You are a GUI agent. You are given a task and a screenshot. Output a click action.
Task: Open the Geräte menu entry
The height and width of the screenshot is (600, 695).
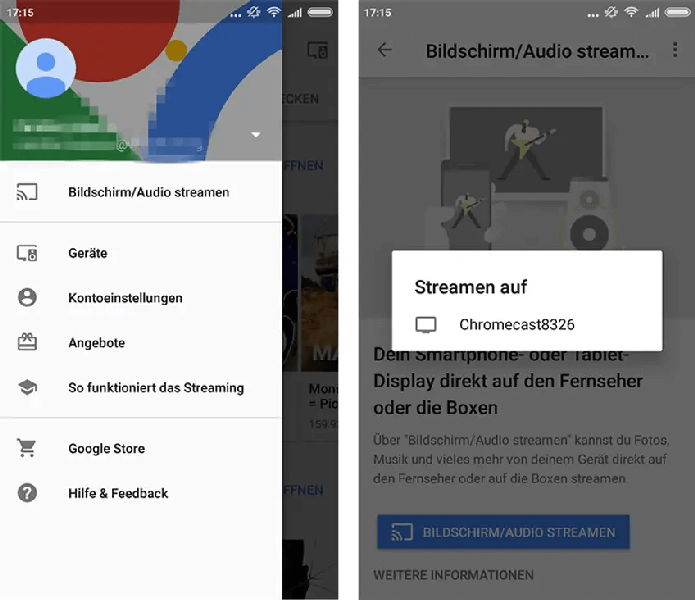tap(141, 253)
